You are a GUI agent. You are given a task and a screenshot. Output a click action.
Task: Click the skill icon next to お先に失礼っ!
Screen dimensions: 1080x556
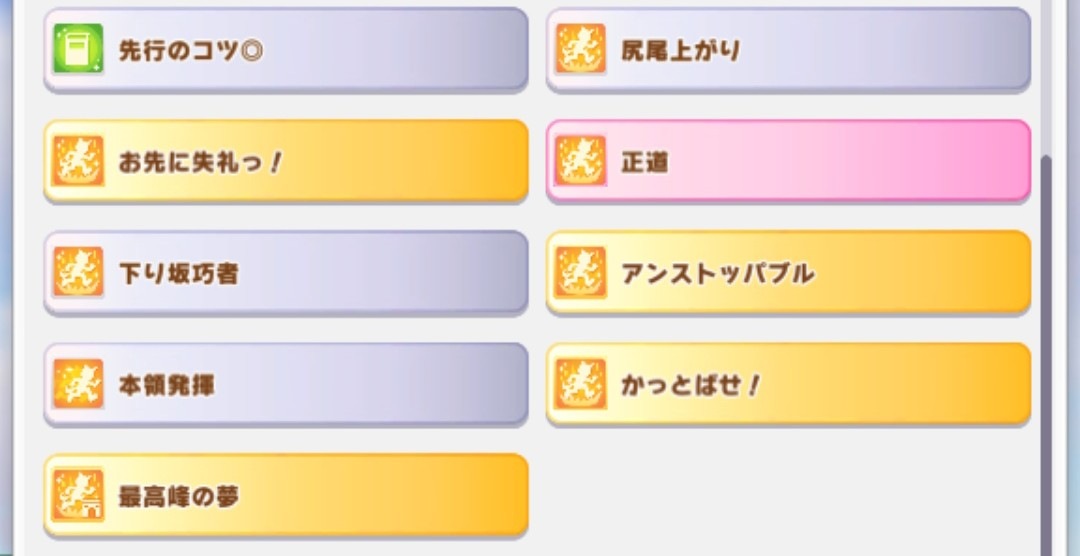point(79,161)
